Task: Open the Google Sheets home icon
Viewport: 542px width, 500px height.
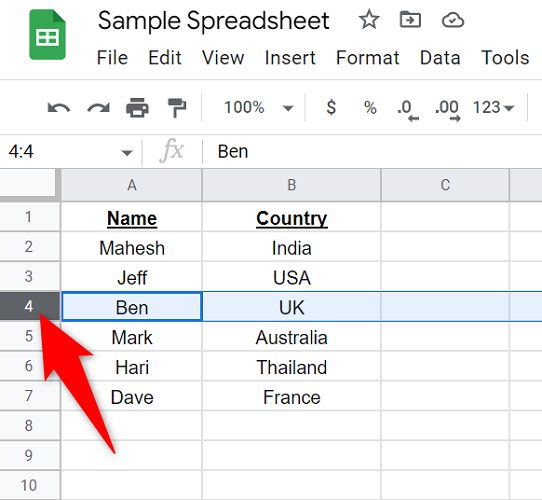Action: pyautogui.click(x=47, y=35)
